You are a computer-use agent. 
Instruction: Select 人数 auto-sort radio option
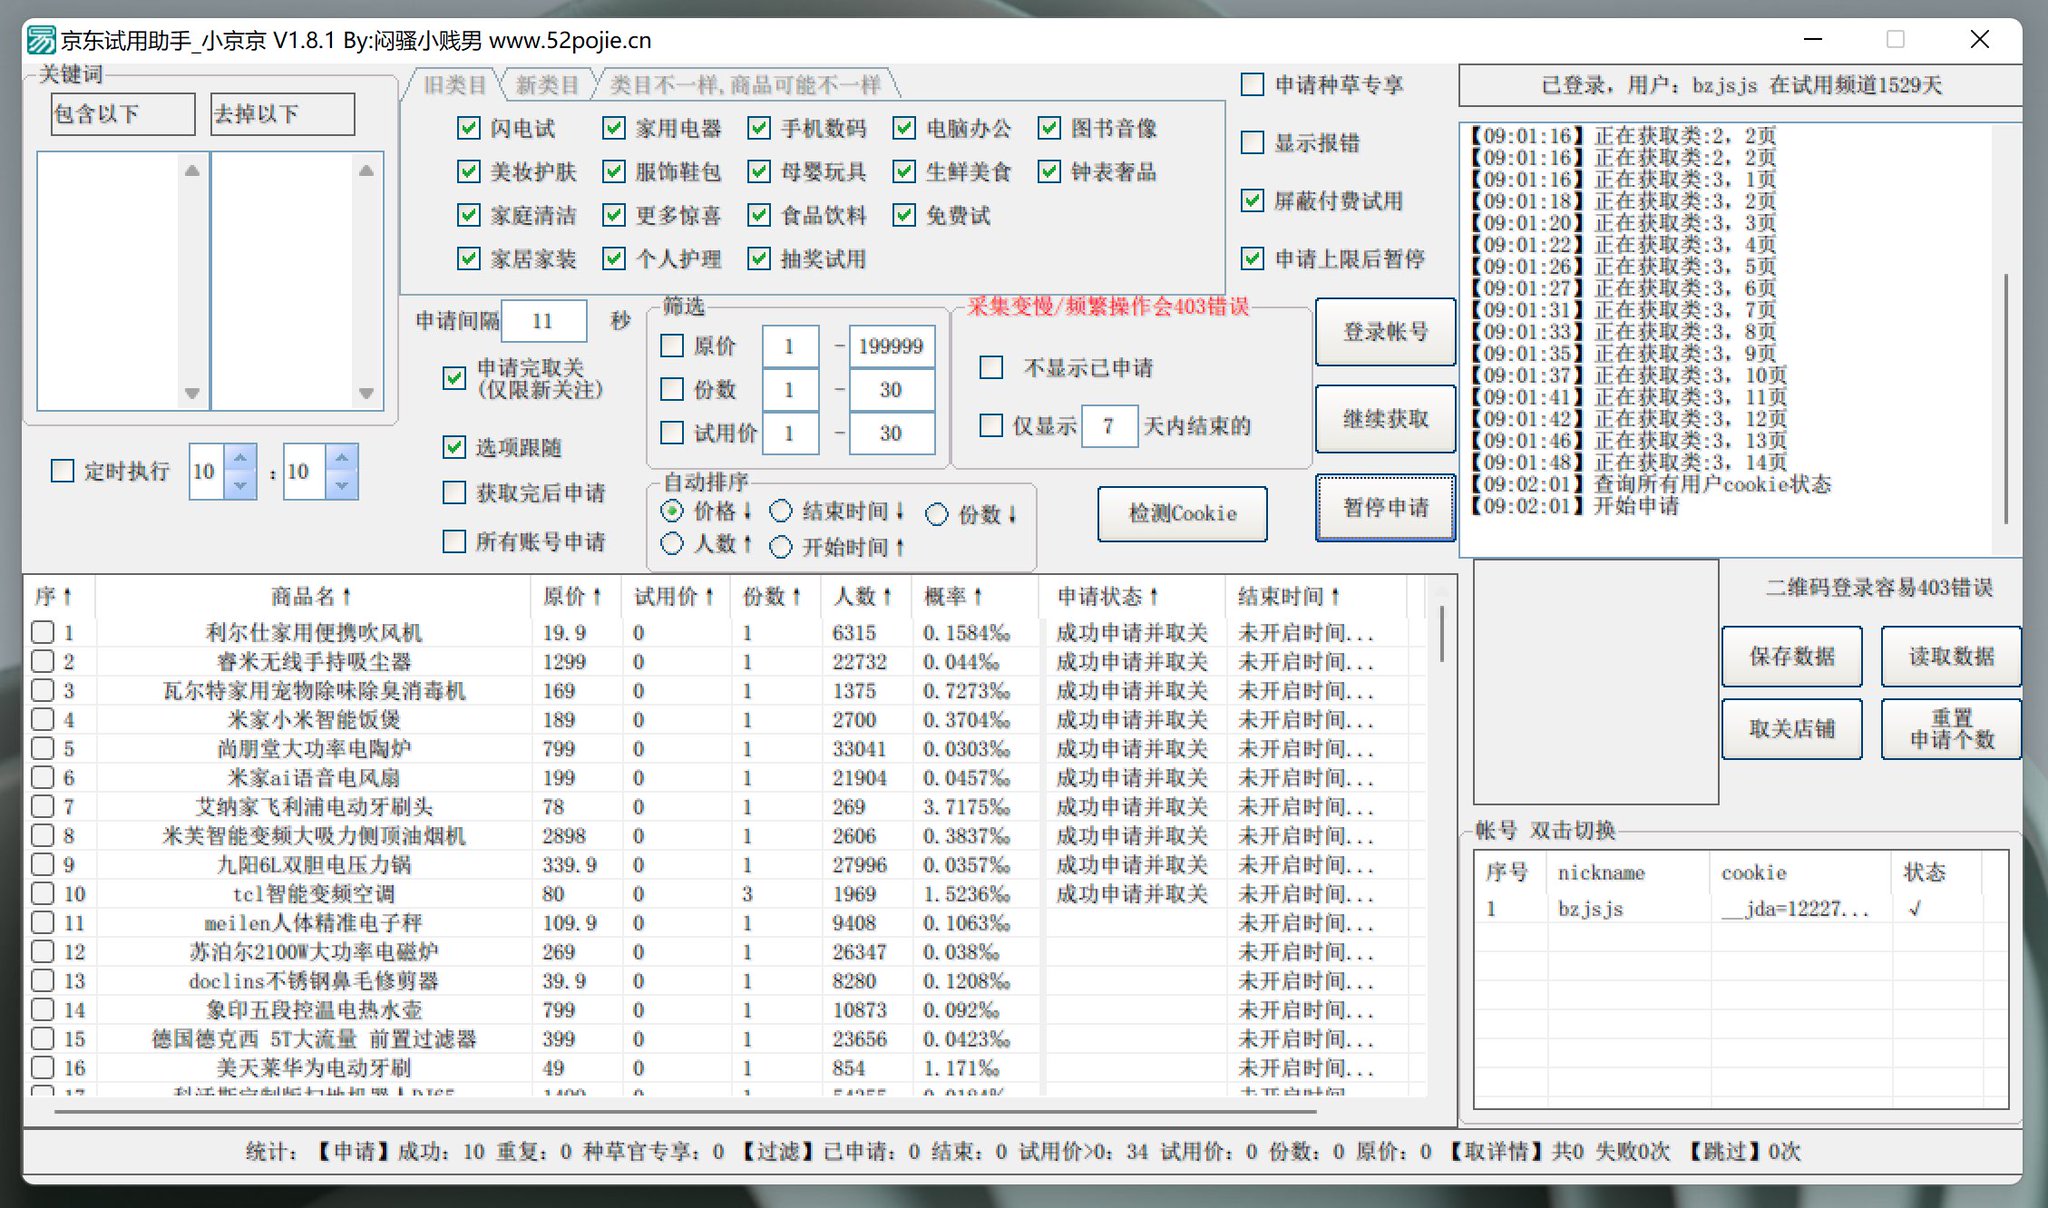coord(672,544)
